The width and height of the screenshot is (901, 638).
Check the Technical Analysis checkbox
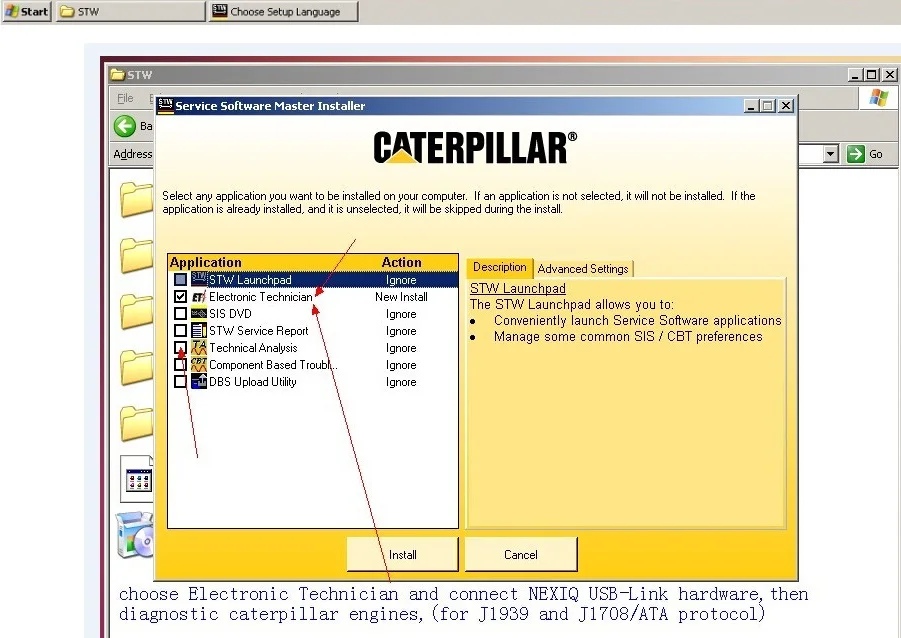180,348
